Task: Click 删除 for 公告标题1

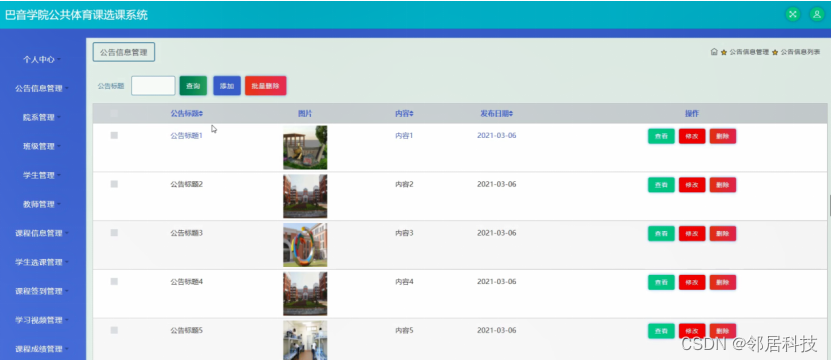Action: tap(723, 136)
